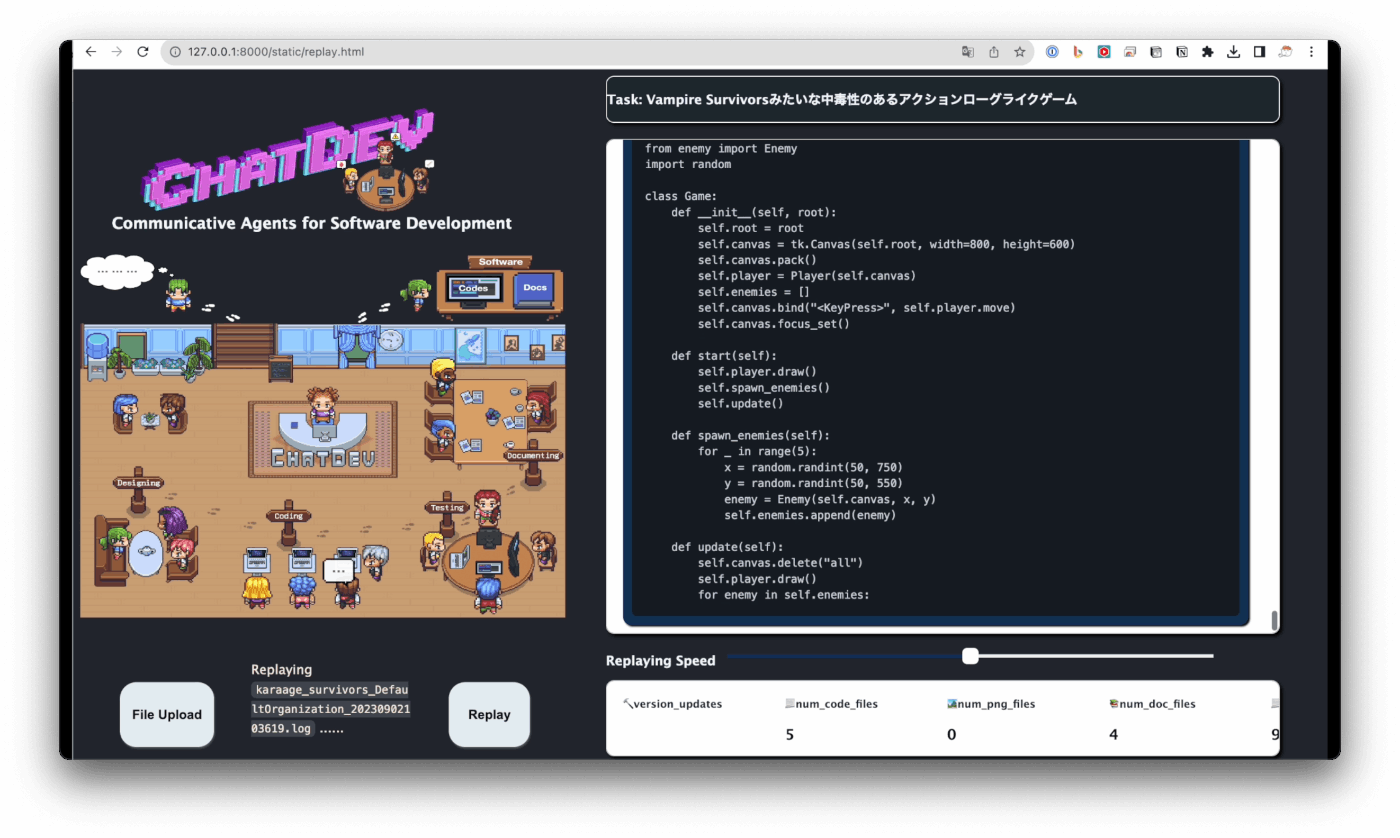Screen dimensions: 1400x838
Task: Click the num_png_files value 0
Action: coord(952,735)
